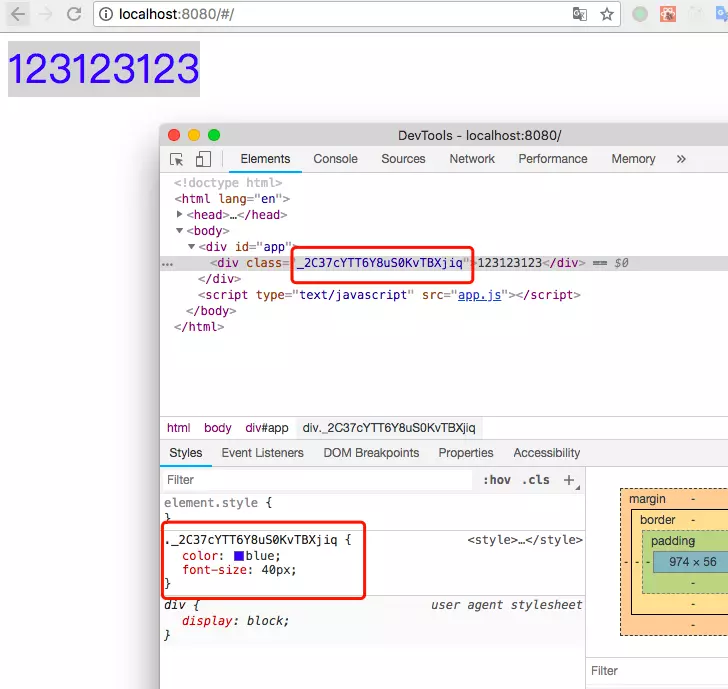Switch to the Console tab

click(x=335, y=159)
